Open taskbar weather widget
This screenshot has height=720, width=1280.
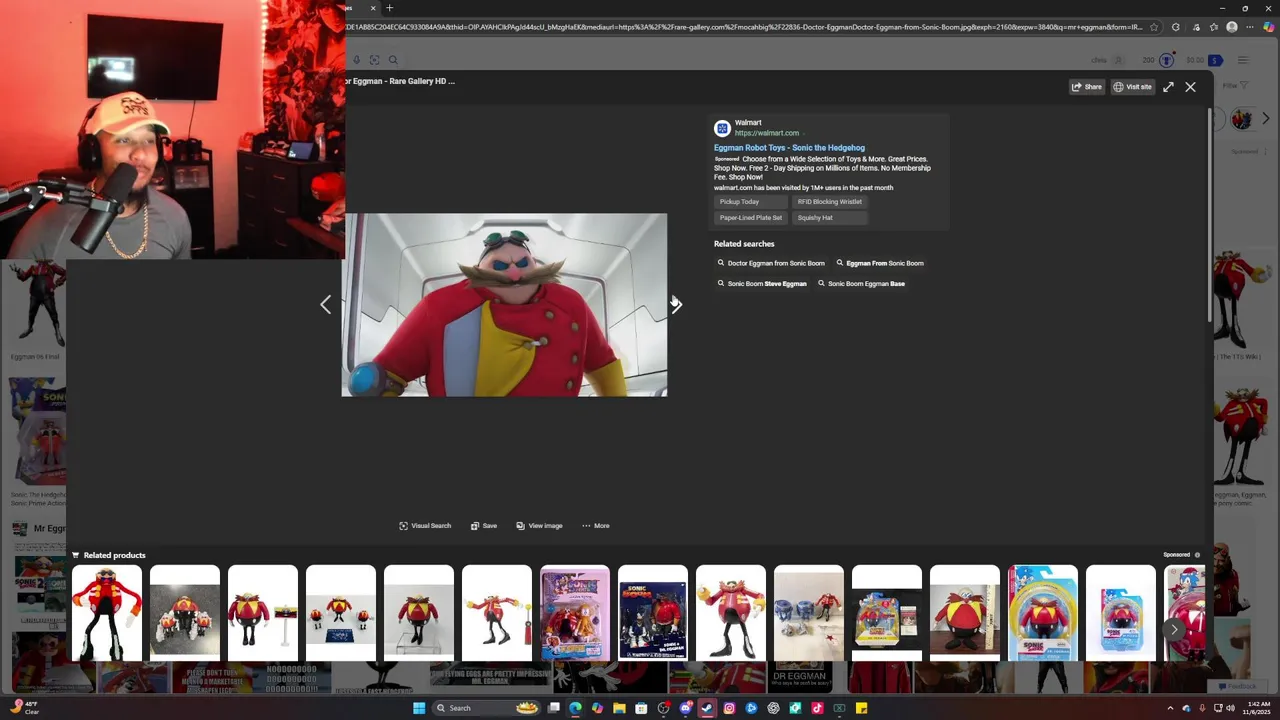tap(25, 708)
